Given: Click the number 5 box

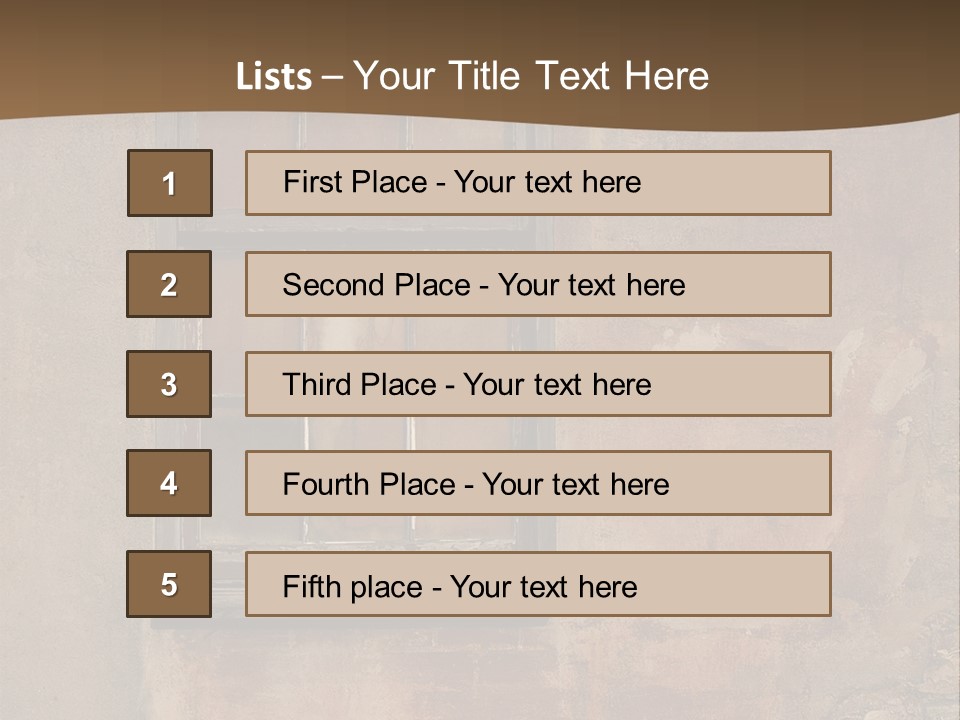Looking at the screenshot, I should (x=169, y=584).
